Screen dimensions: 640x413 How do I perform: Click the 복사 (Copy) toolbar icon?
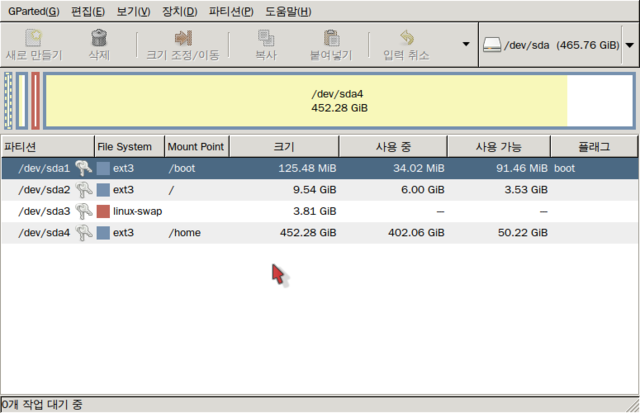point(266,38)
